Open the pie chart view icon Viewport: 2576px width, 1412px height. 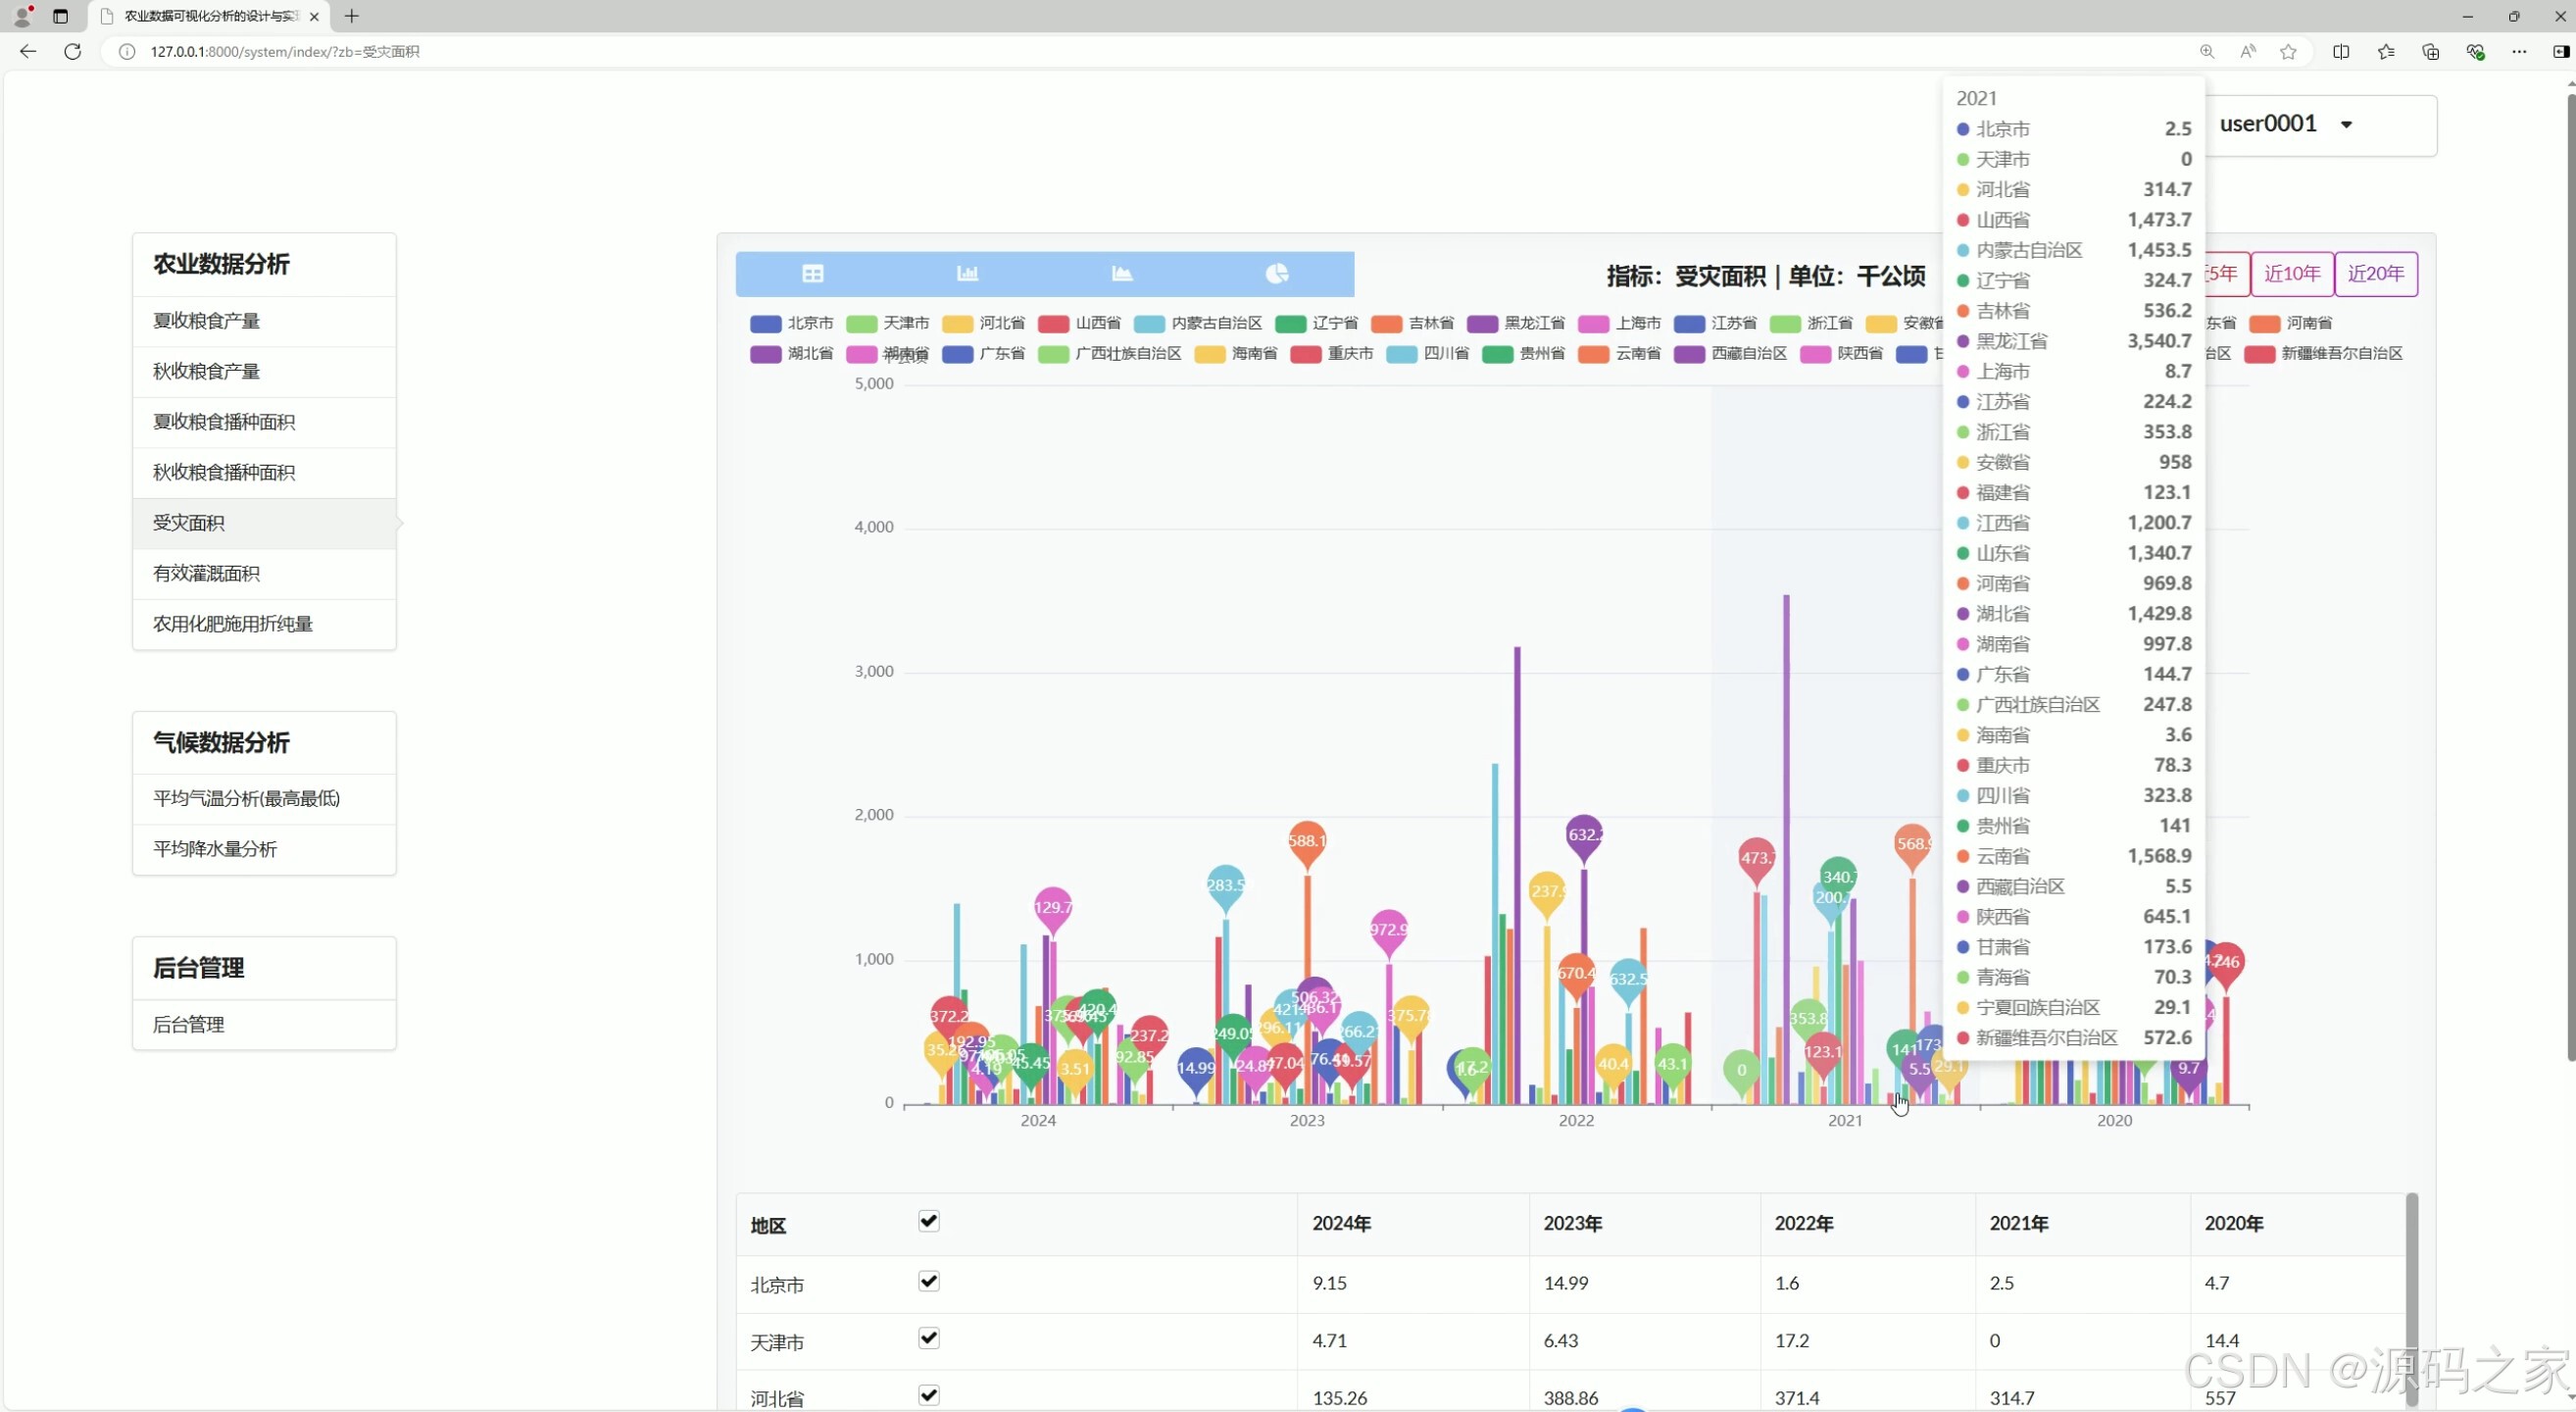[x=1277, y=273]
